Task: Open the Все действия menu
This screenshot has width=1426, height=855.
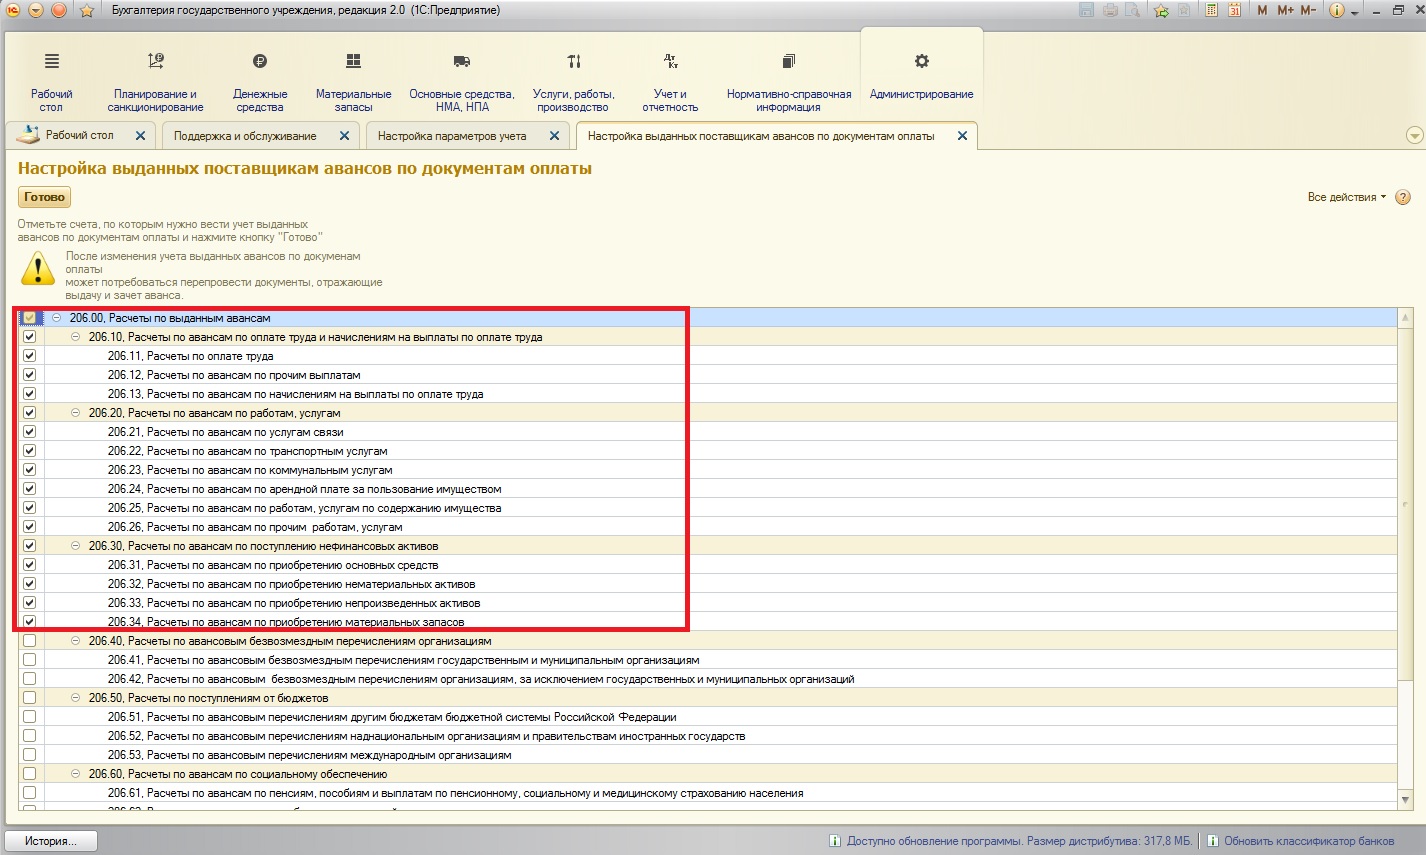Action: point(1347,197)
